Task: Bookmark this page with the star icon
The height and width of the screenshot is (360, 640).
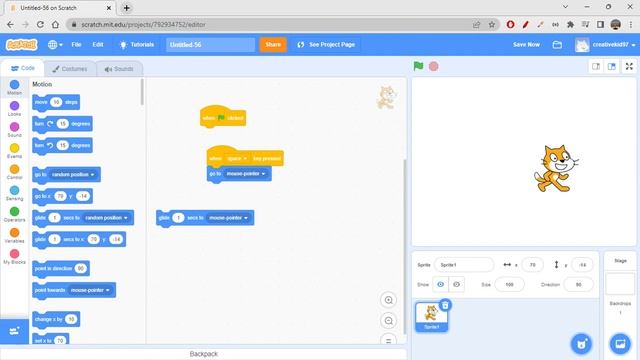Action: (x=492, y=24)
